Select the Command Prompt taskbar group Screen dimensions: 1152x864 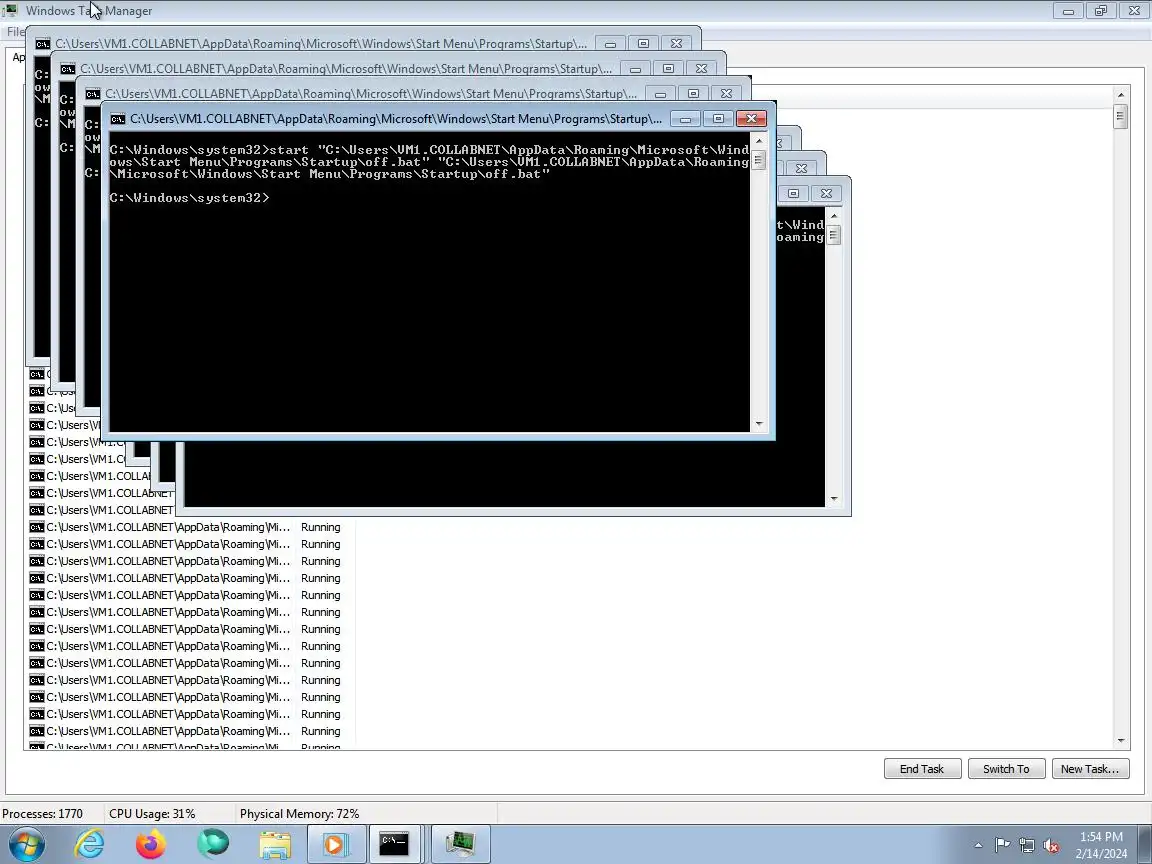coord(395,844)
